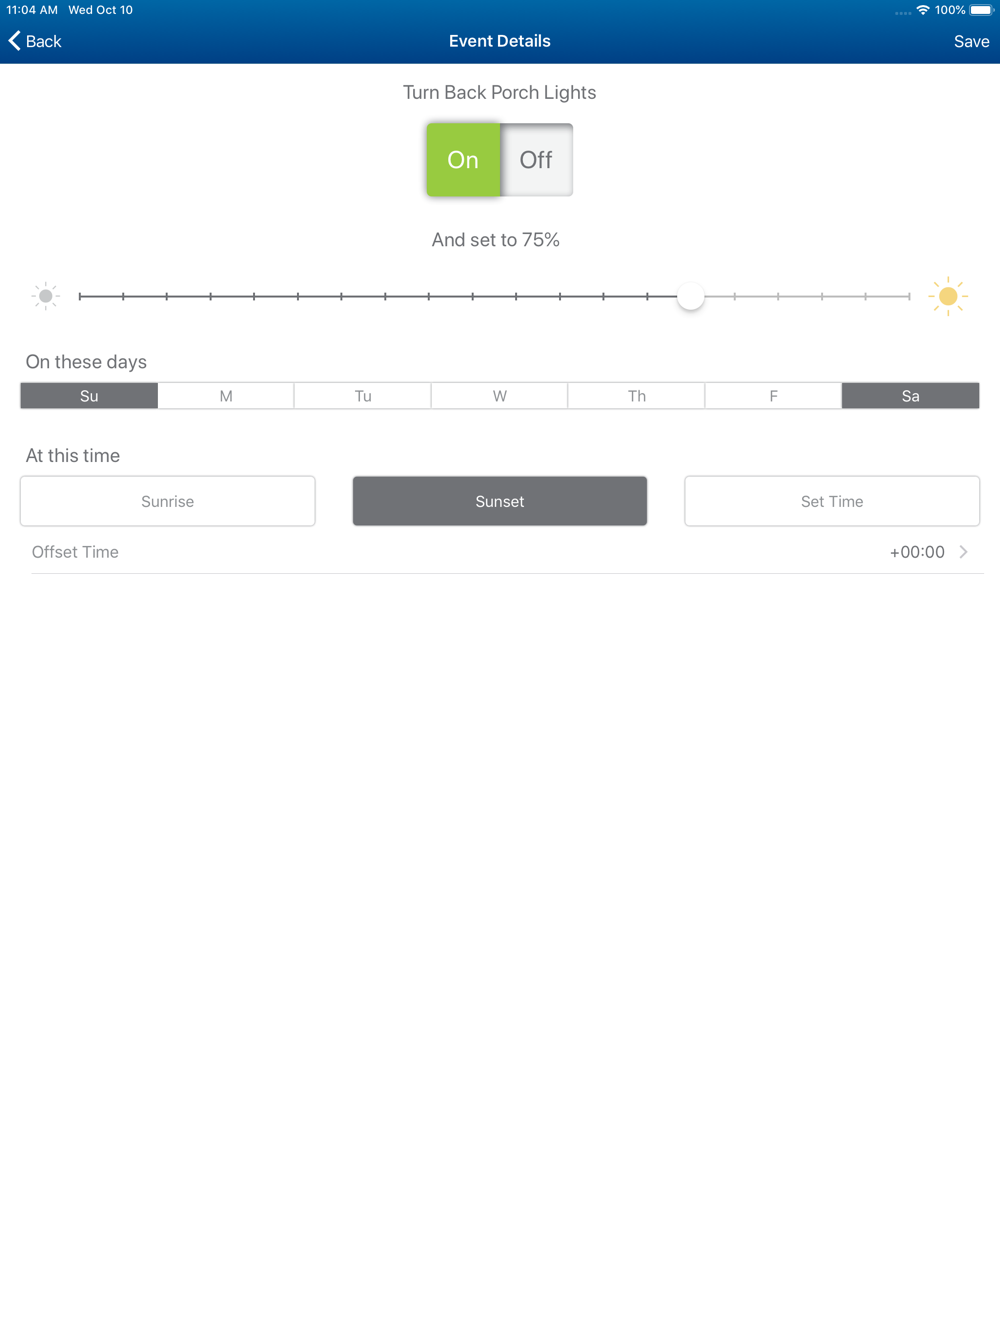Switch the porch lights to Off
This screenshot has width=1000, height=1334.
coord(536,160)
